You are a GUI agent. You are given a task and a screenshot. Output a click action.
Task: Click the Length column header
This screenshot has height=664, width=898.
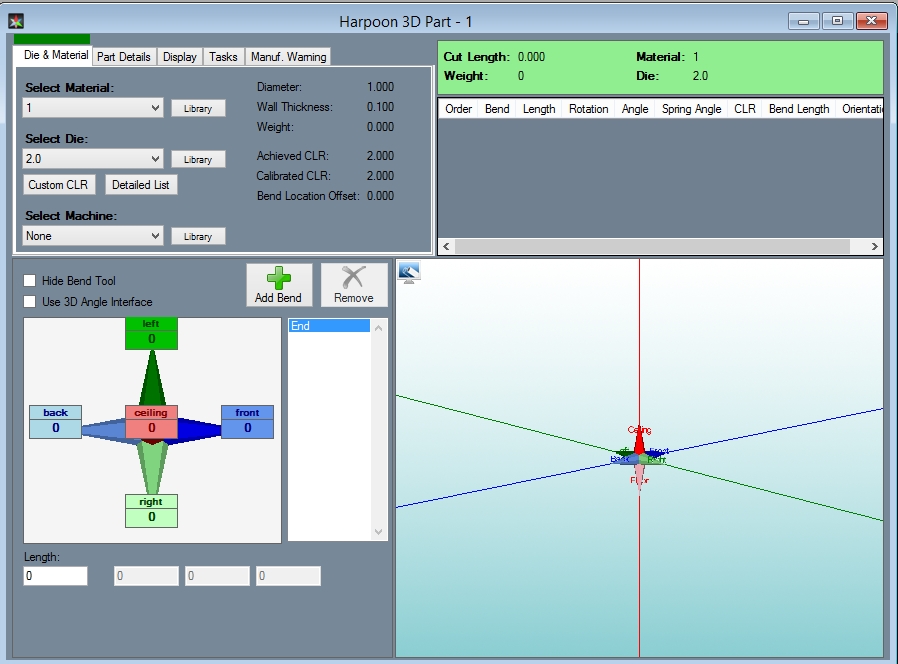[x=539, y=109]
